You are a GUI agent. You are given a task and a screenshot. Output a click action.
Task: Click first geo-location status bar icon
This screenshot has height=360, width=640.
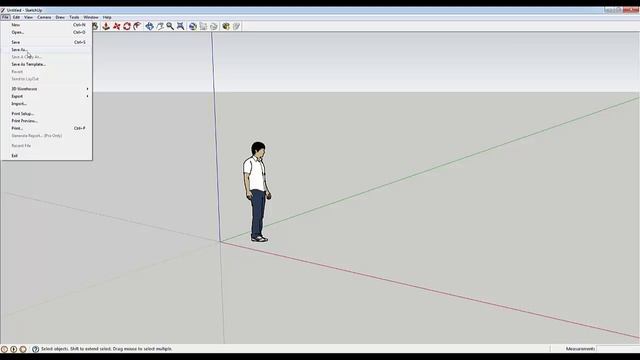[x=4, y=349]
